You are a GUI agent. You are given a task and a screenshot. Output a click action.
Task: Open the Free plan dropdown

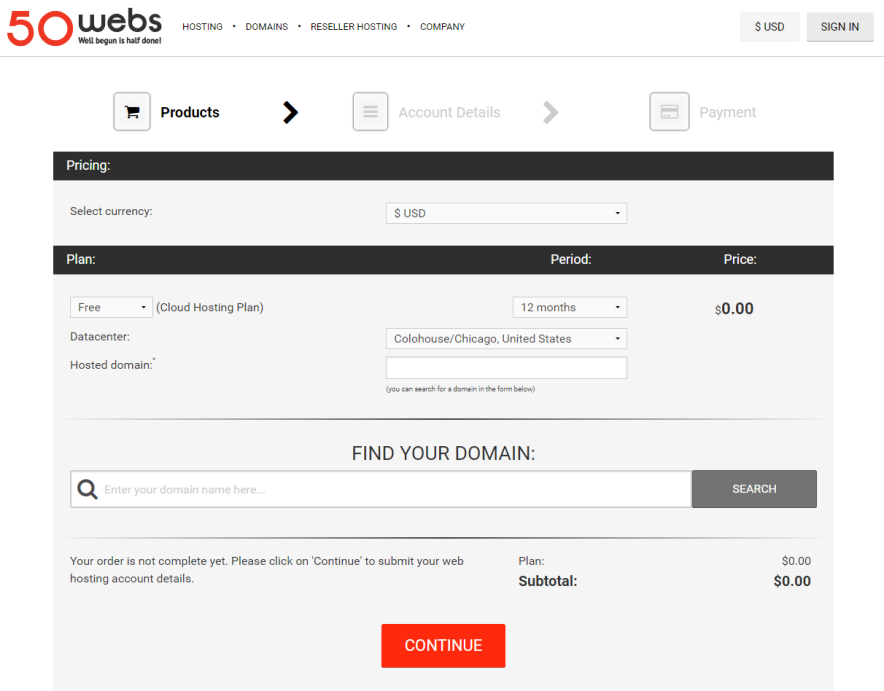[x=111, y=307]
